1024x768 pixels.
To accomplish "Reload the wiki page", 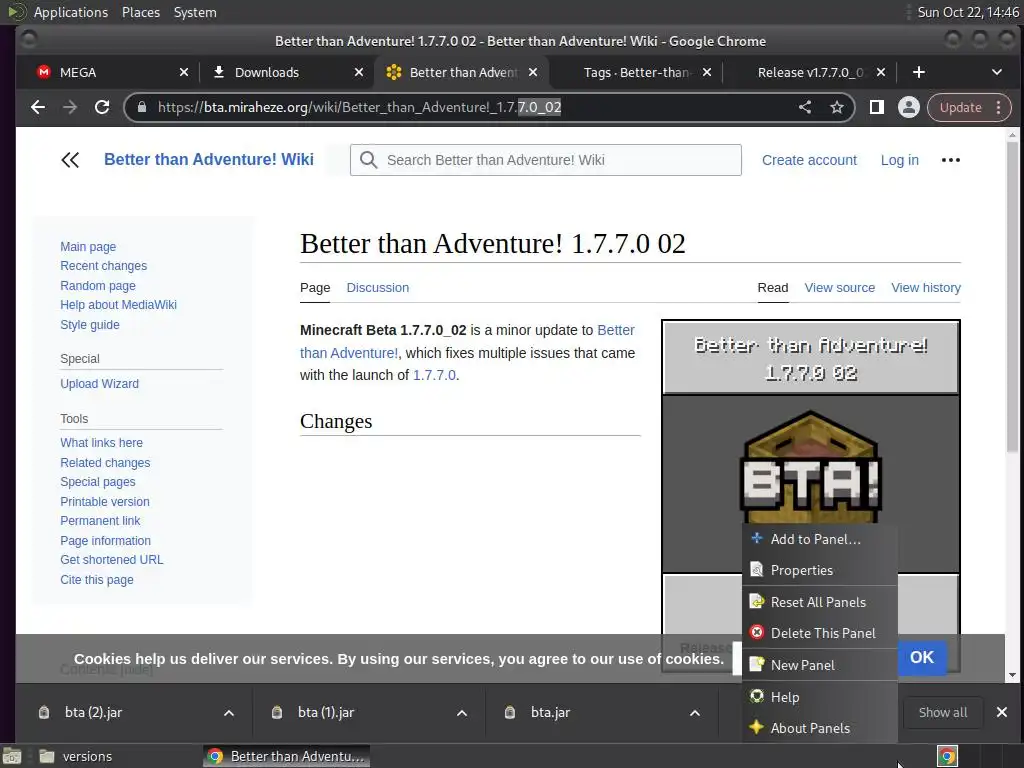I will coord(102,107).
